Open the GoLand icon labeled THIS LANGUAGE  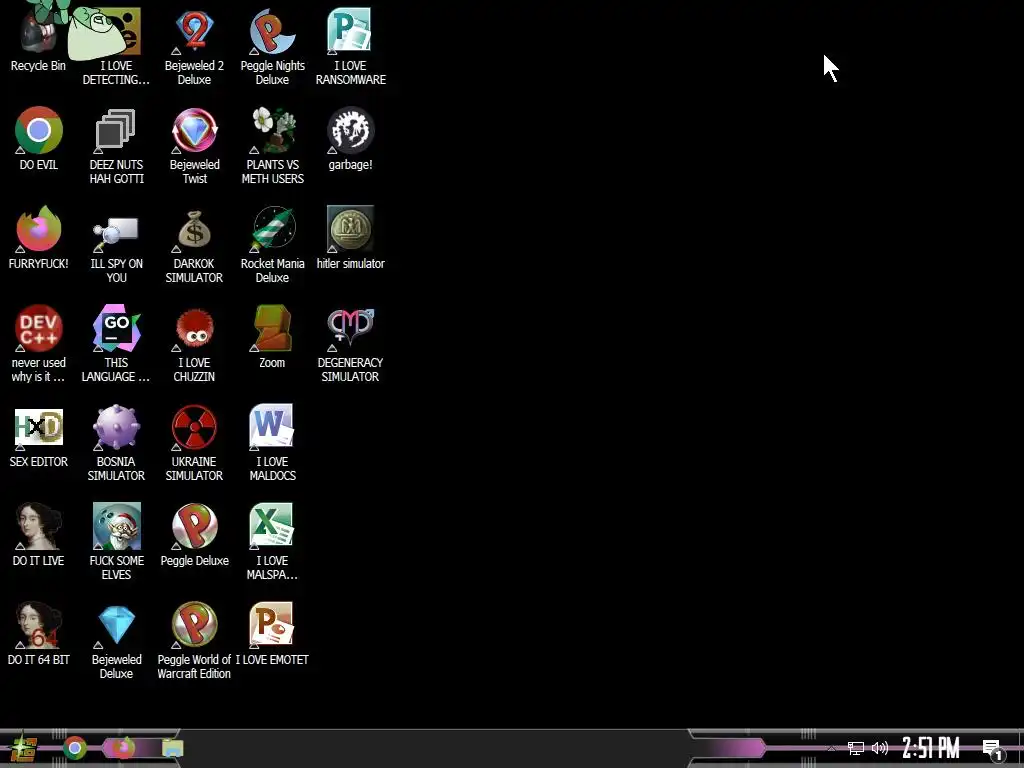click(x=116, y=328)
